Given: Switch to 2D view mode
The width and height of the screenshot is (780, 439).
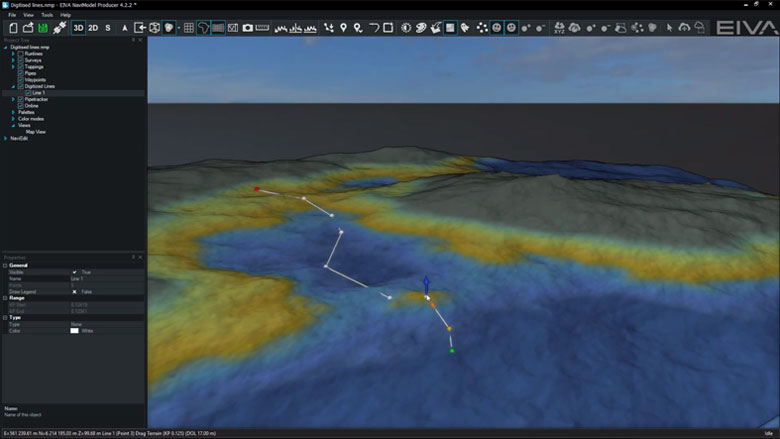Looking at the screenshot, I should [x=93, y=28].
